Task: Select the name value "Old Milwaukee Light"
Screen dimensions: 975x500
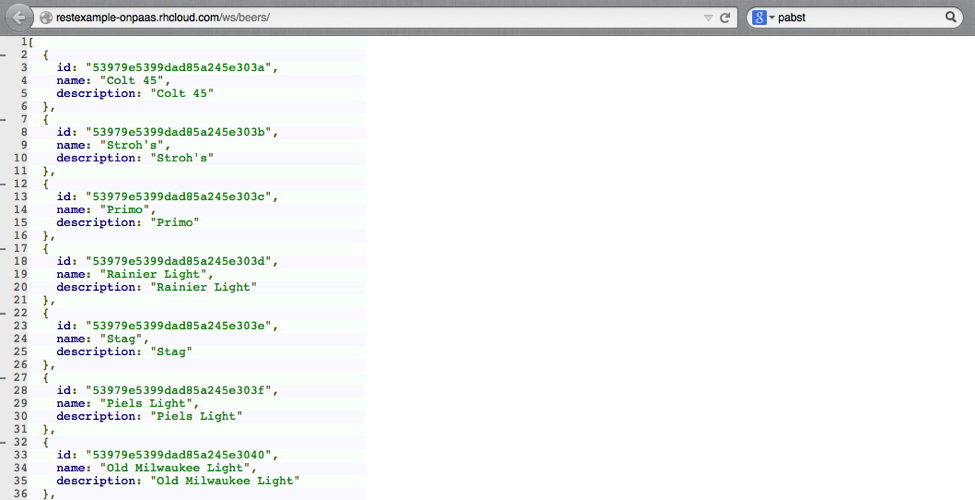Action: click(175, 468)
